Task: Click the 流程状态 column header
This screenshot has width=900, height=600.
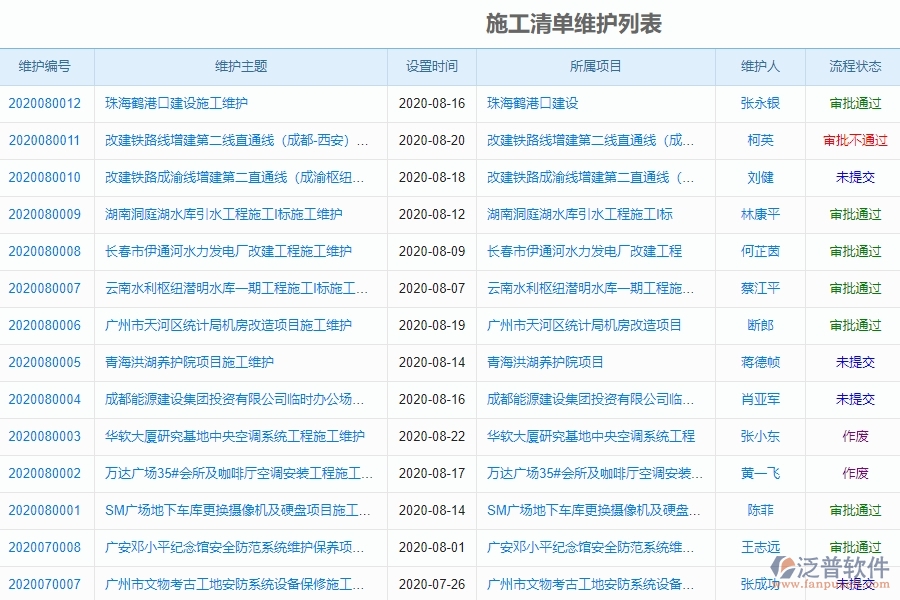Action: (x=851, y=66)
